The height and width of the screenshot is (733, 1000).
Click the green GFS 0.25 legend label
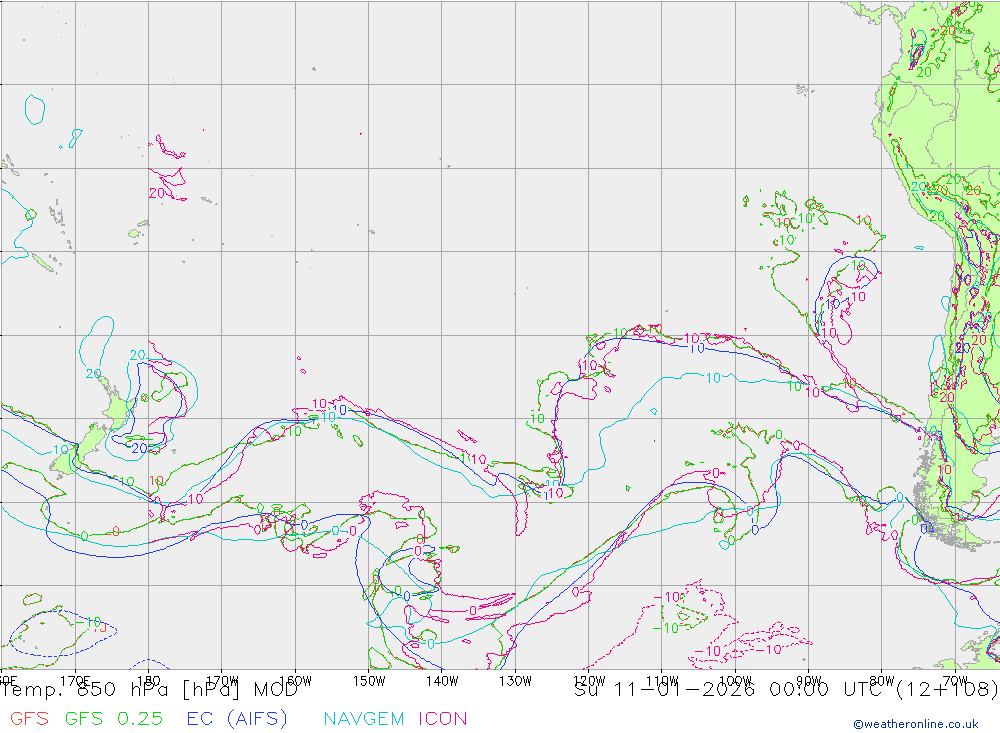click(x=114, y=718)
